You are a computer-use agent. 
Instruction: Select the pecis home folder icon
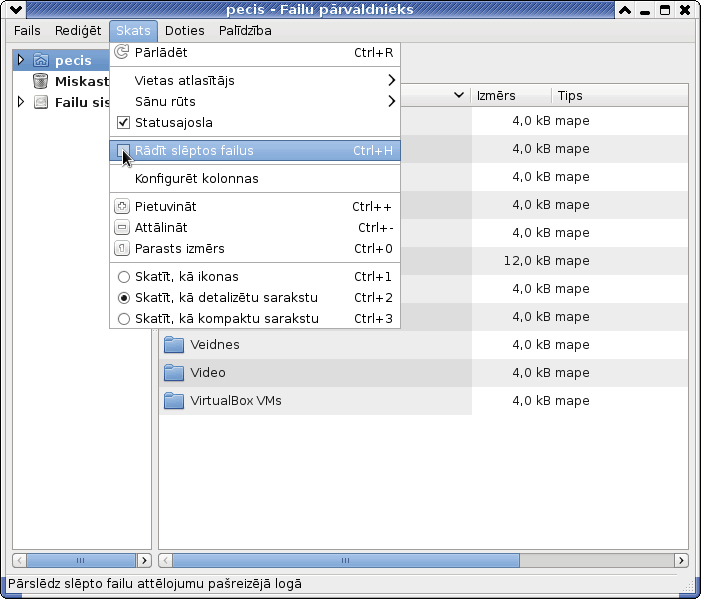coord(41,60)
